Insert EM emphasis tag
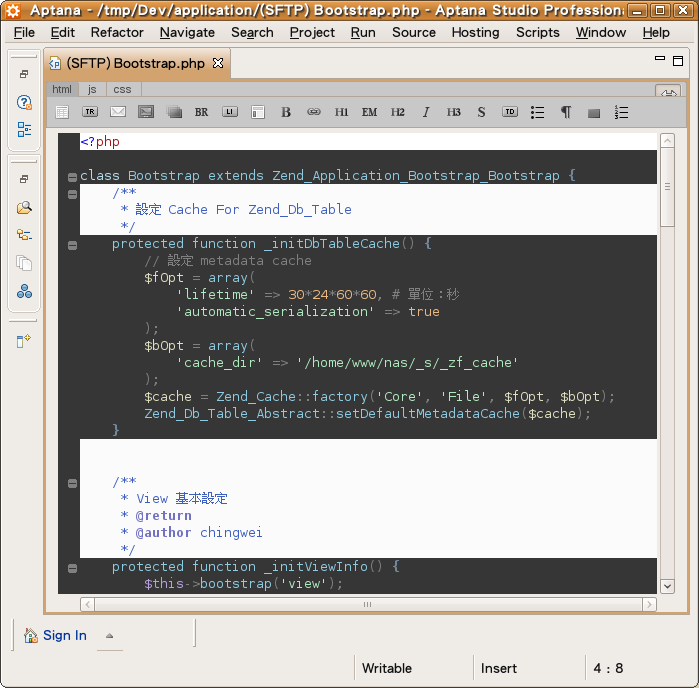Image resolution: width=699 pixels, height=688 pixels. pos(370,112)
